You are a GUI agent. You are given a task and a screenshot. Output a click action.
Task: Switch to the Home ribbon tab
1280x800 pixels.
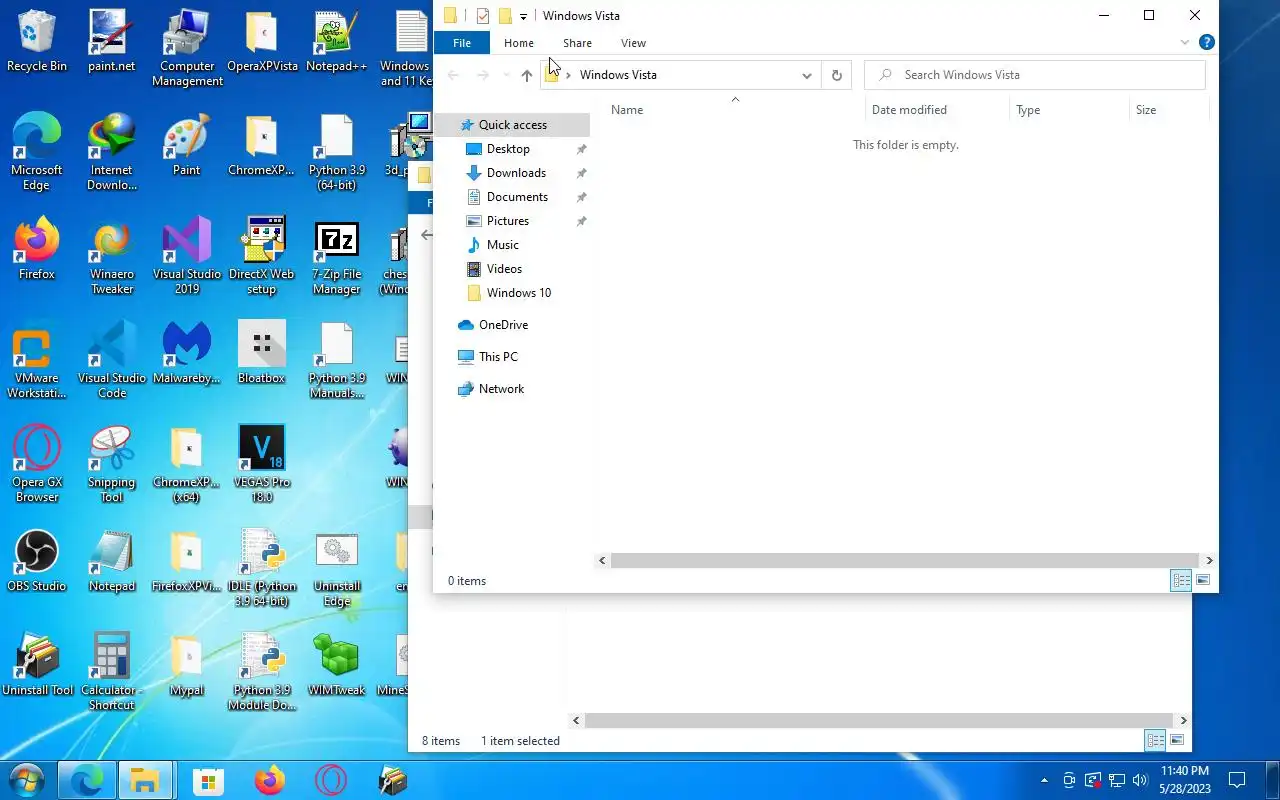pos(519,43)
